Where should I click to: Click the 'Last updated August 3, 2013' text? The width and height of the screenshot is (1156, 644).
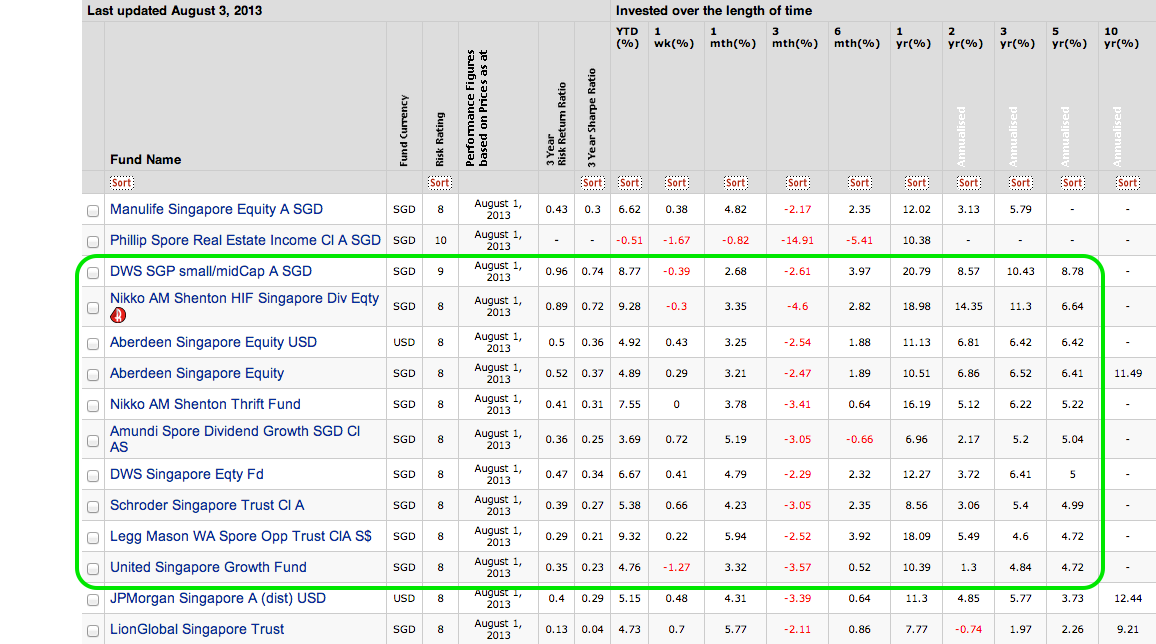[175, 10]
